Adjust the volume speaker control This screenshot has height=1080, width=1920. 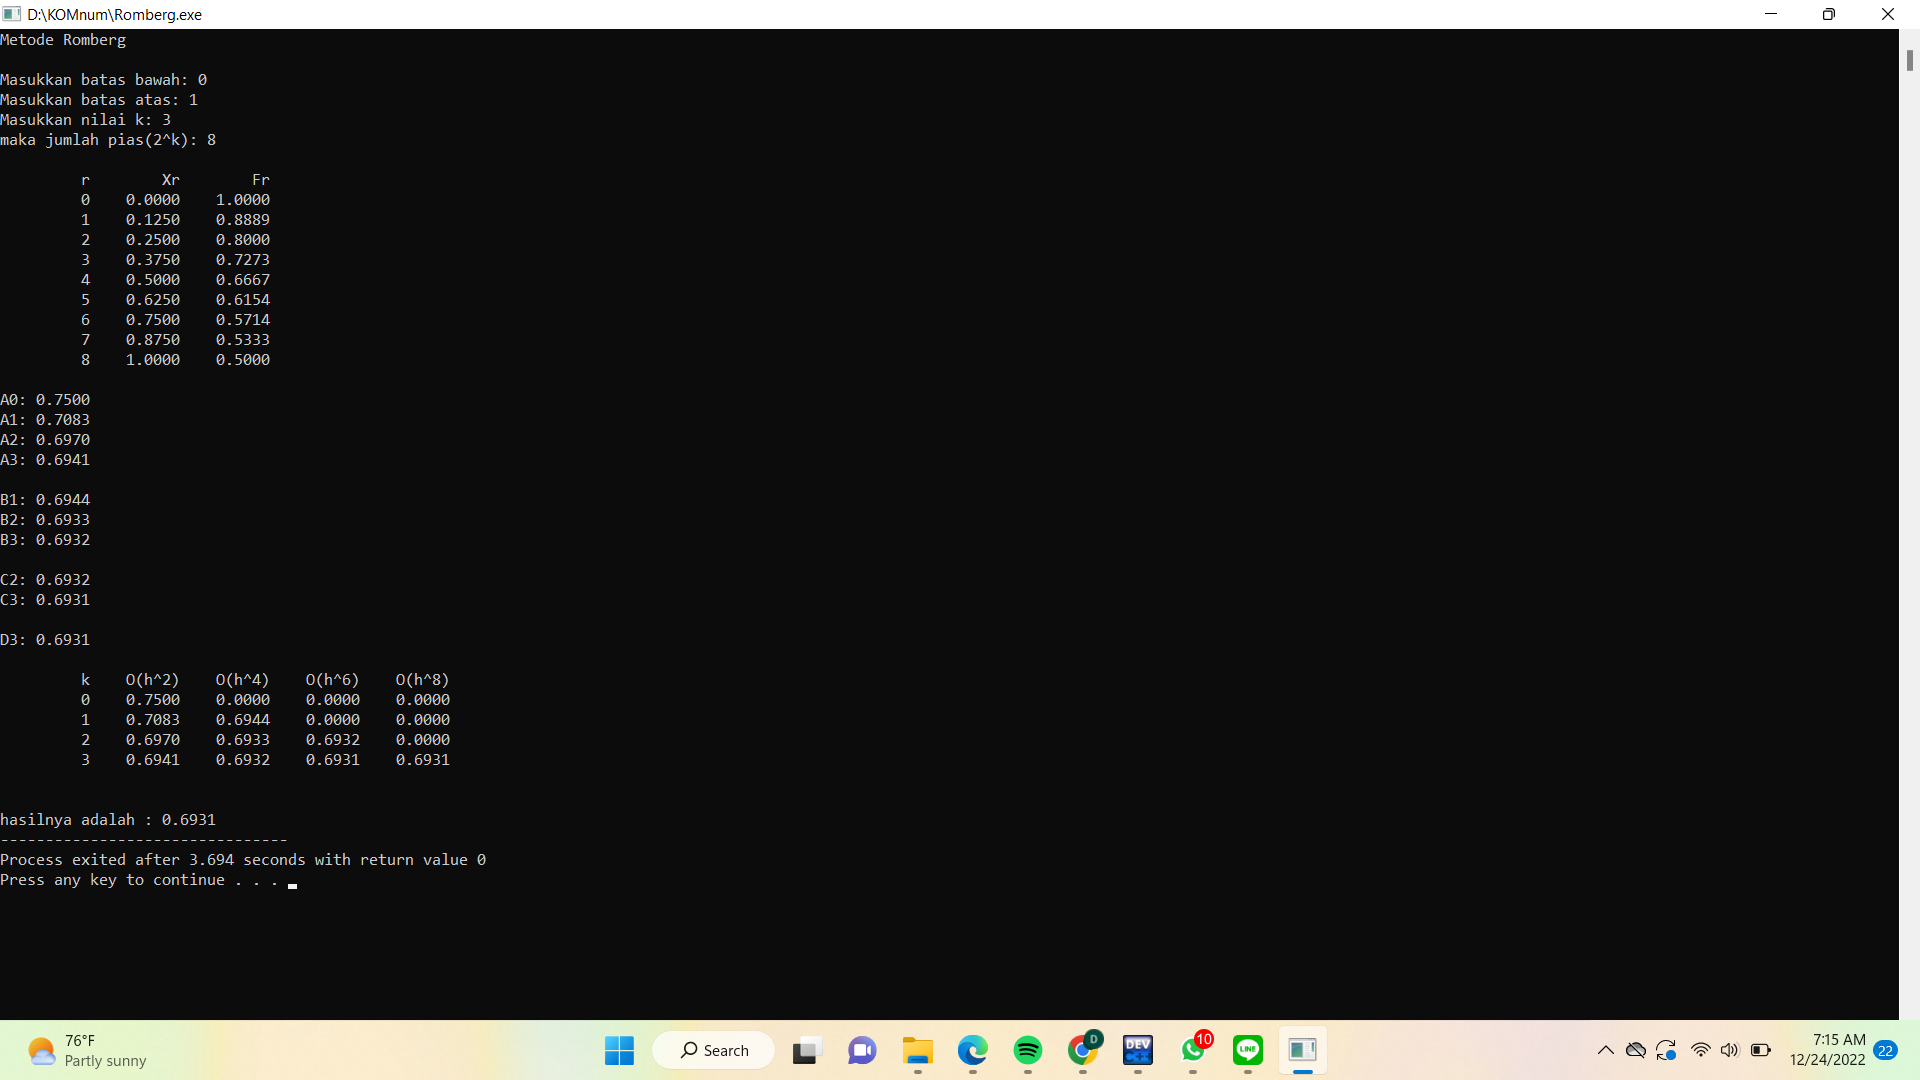[x=1731, y=1050]
